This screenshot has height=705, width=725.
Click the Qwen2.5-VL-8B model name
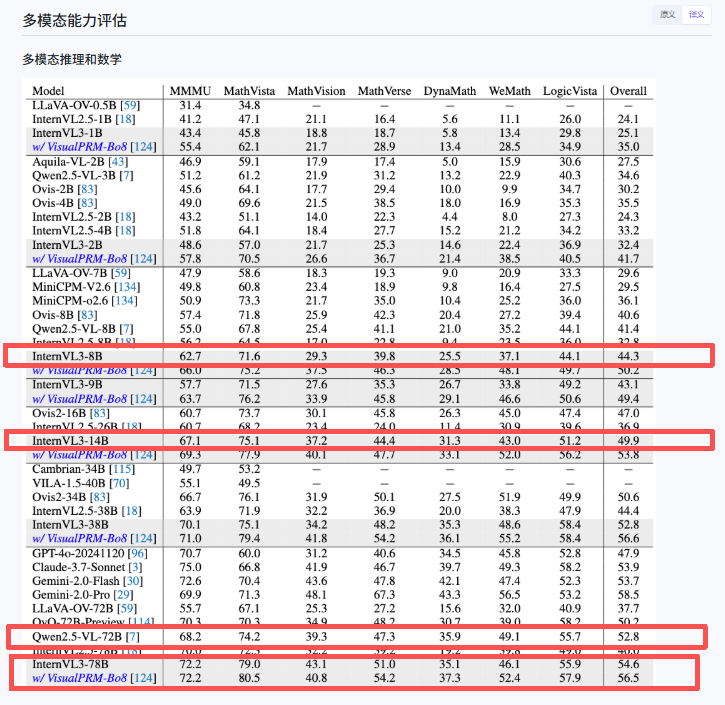tap(74, 329)
